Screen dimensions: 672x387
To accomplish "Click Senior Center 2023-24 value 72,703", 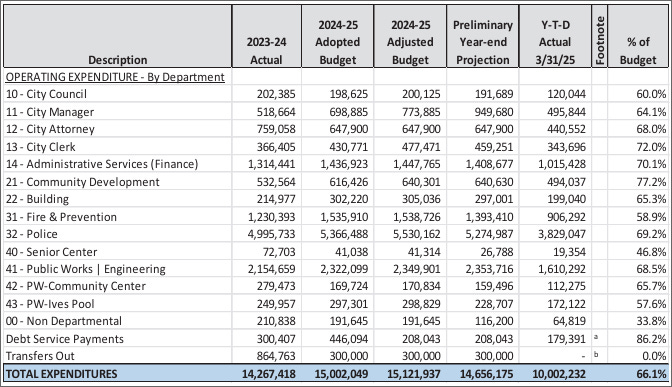I will click(280, 252).
